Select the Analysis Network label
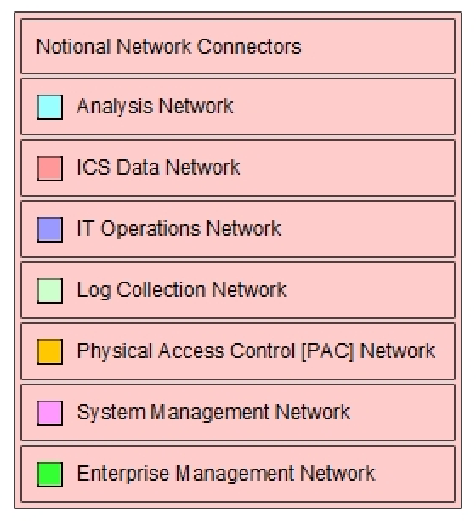This screenshot has height=527, width=476. pos(155,107)
